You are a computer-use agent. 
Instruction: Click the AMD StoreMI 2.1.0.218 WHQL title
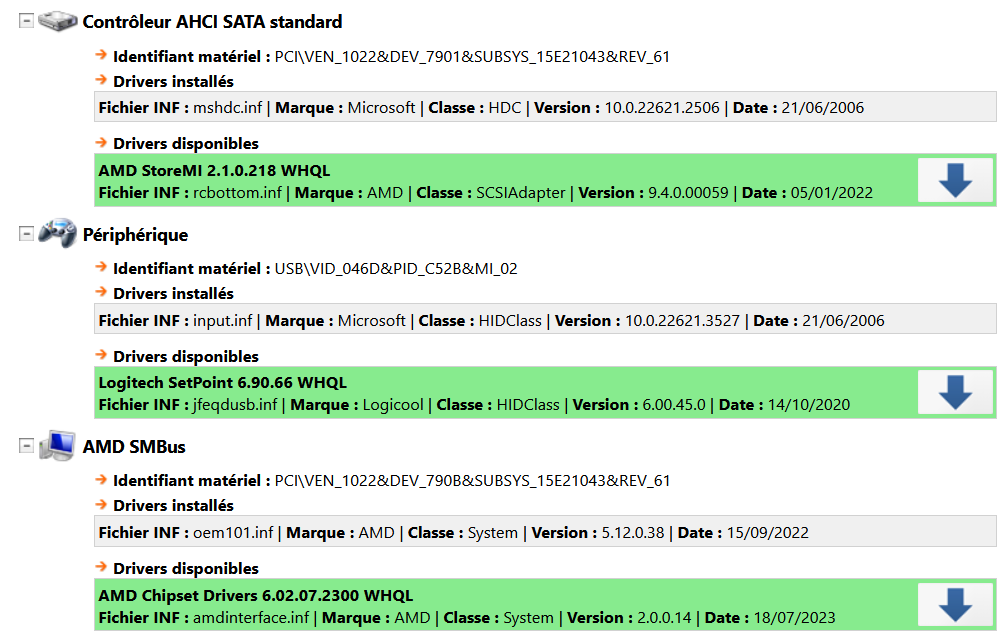(214, 171)
